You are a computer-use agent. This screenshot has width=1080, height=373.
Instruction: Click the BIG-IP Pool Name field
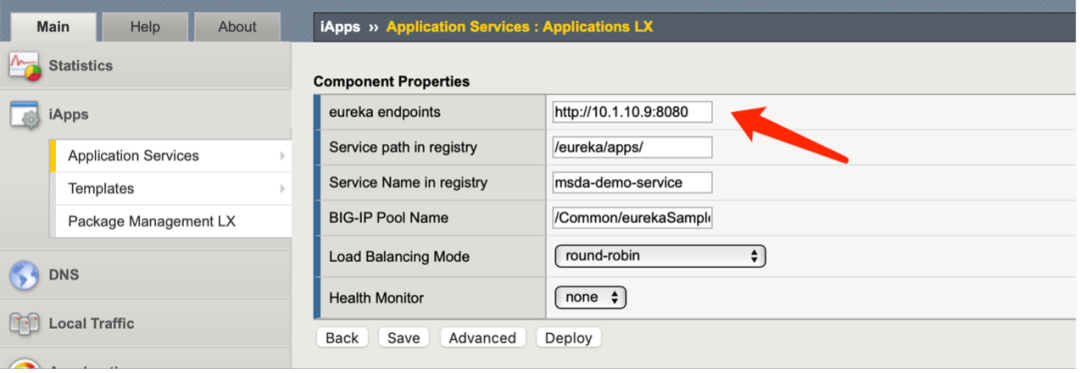pyautogui.click(x=632, y=218)
